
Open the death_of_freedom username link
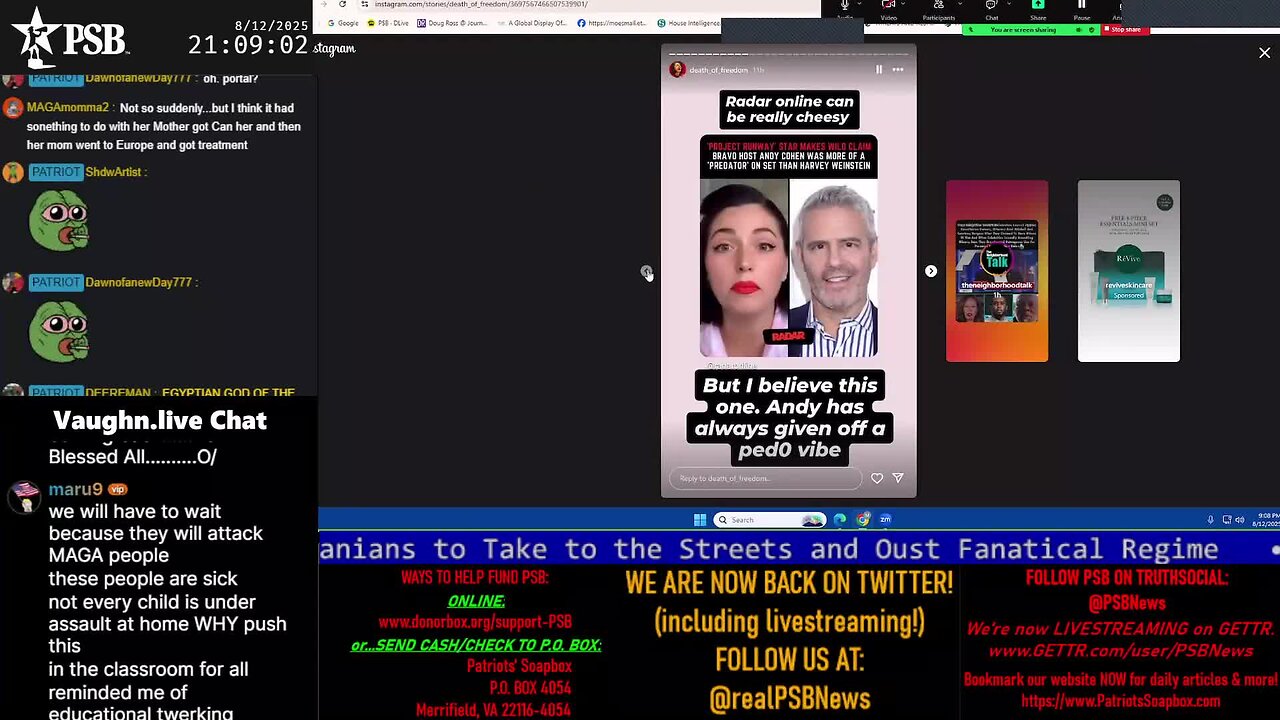718,70
